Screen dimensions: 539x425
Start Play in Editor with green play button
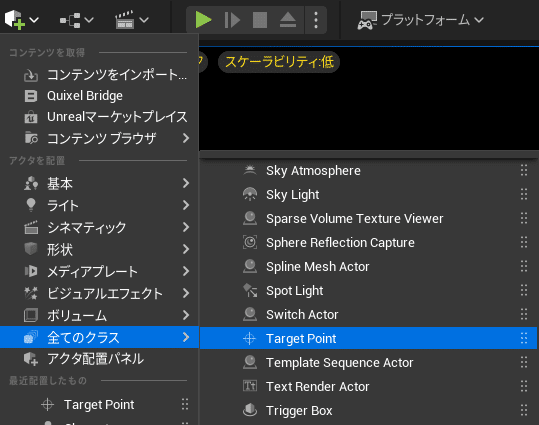click(203, 20)
